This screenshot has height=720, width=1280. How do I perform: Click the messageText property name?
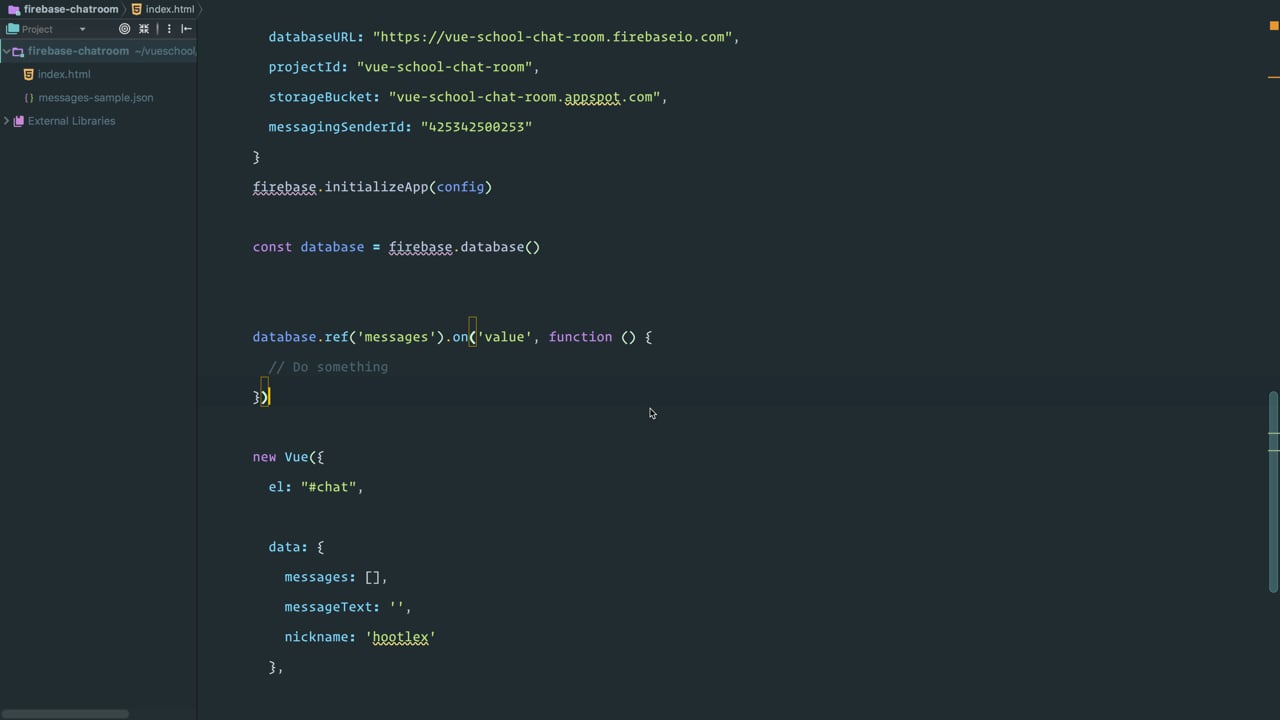(328, 607)
